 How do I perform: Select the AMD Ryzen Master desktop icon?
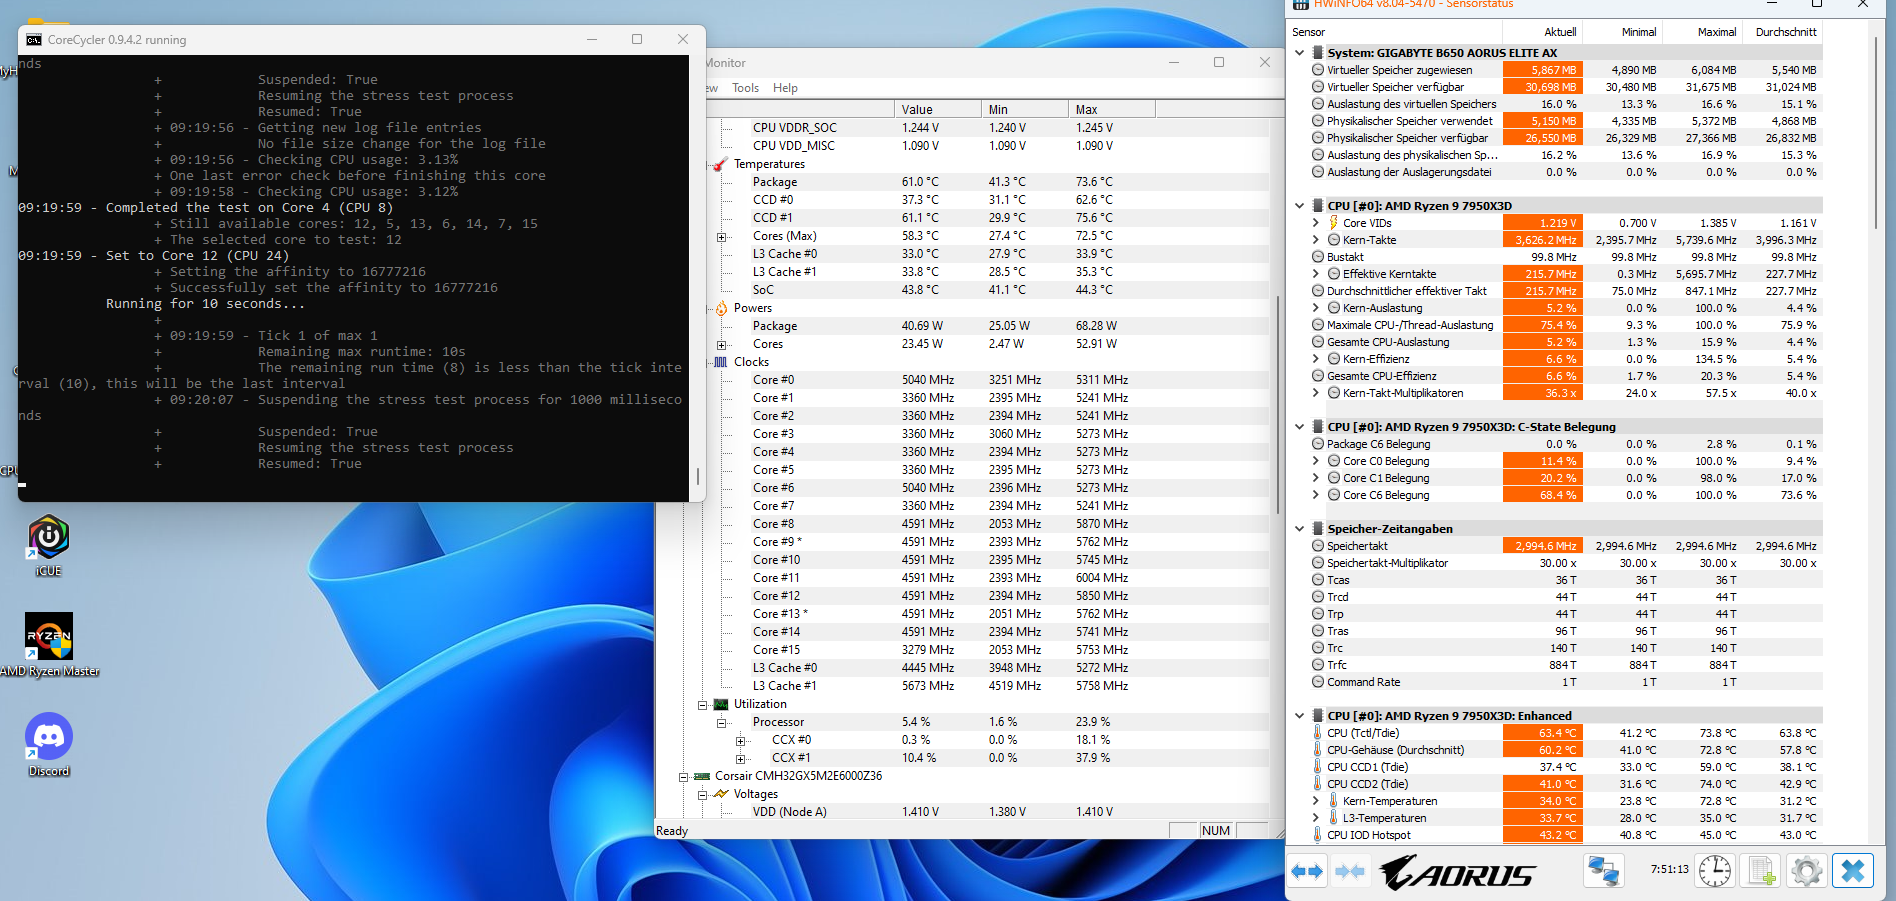(49, 645)
